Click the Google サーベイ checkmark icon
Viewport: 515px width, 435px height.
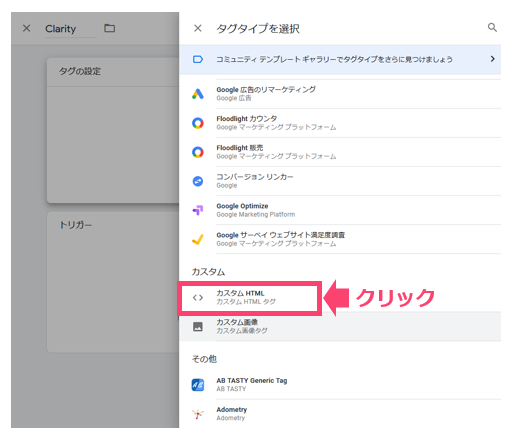coord(198,239)
